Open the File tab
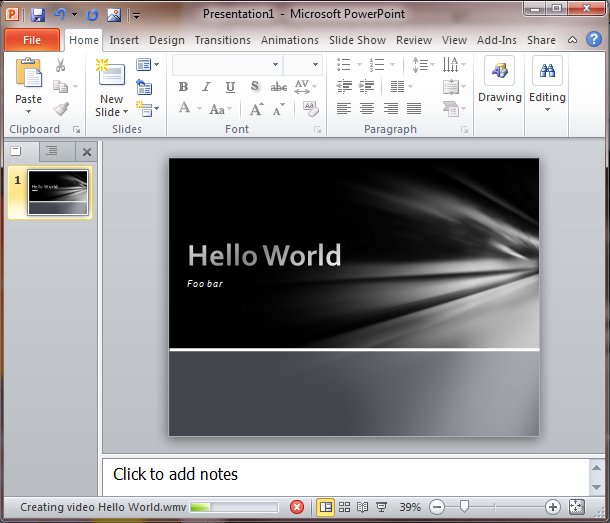 (x=31, y=40)
